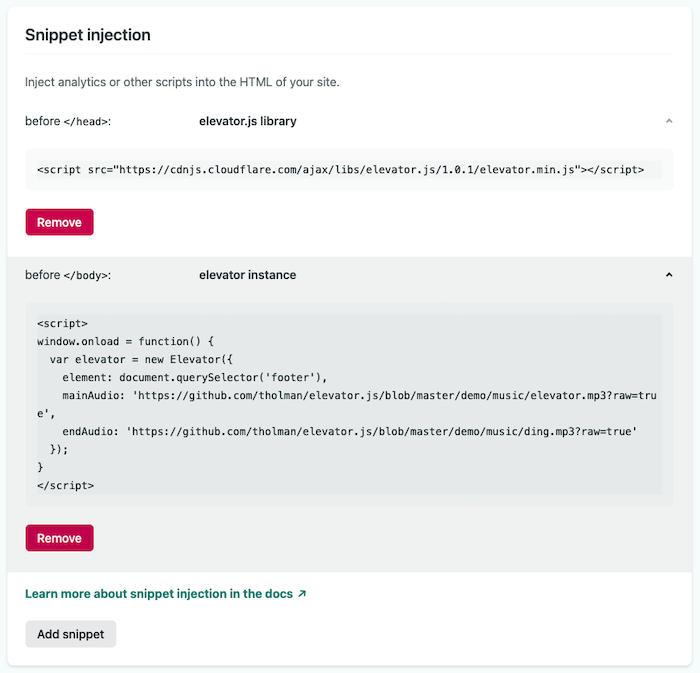Click the Snippet injection heading

pos(88,35)
